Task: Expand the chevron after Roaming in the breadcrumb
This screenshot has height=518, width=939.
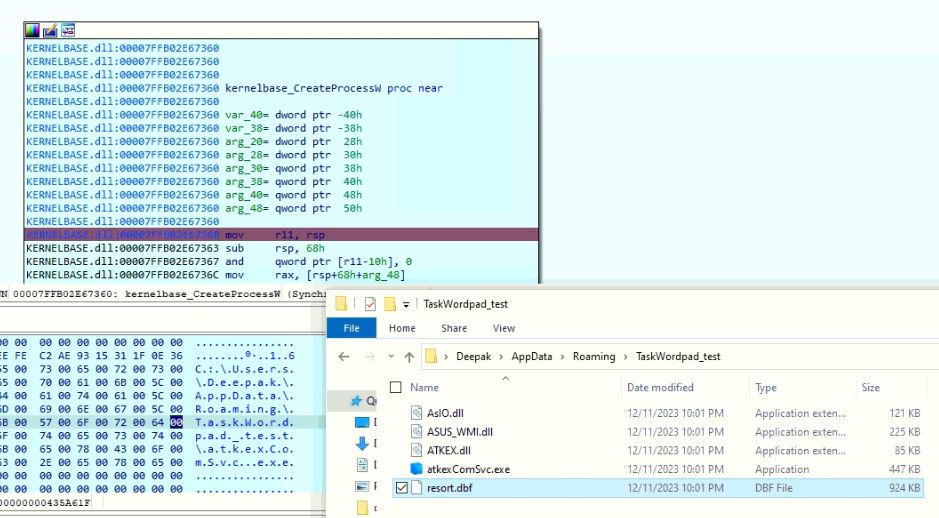Action: click(626, 357)
